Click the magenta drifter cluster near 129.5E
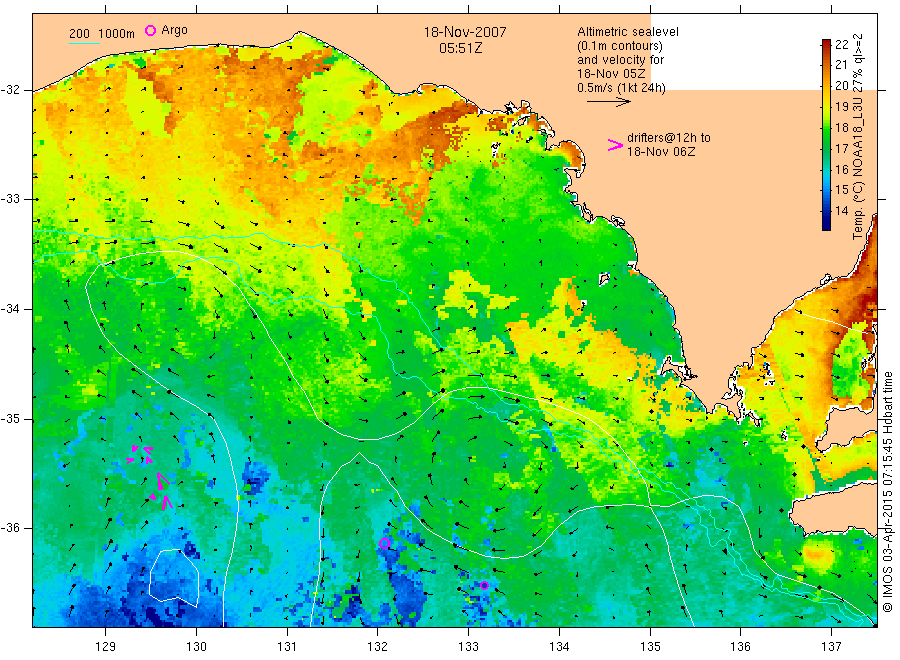Viewport: 900px width, 660px height. 150,477
